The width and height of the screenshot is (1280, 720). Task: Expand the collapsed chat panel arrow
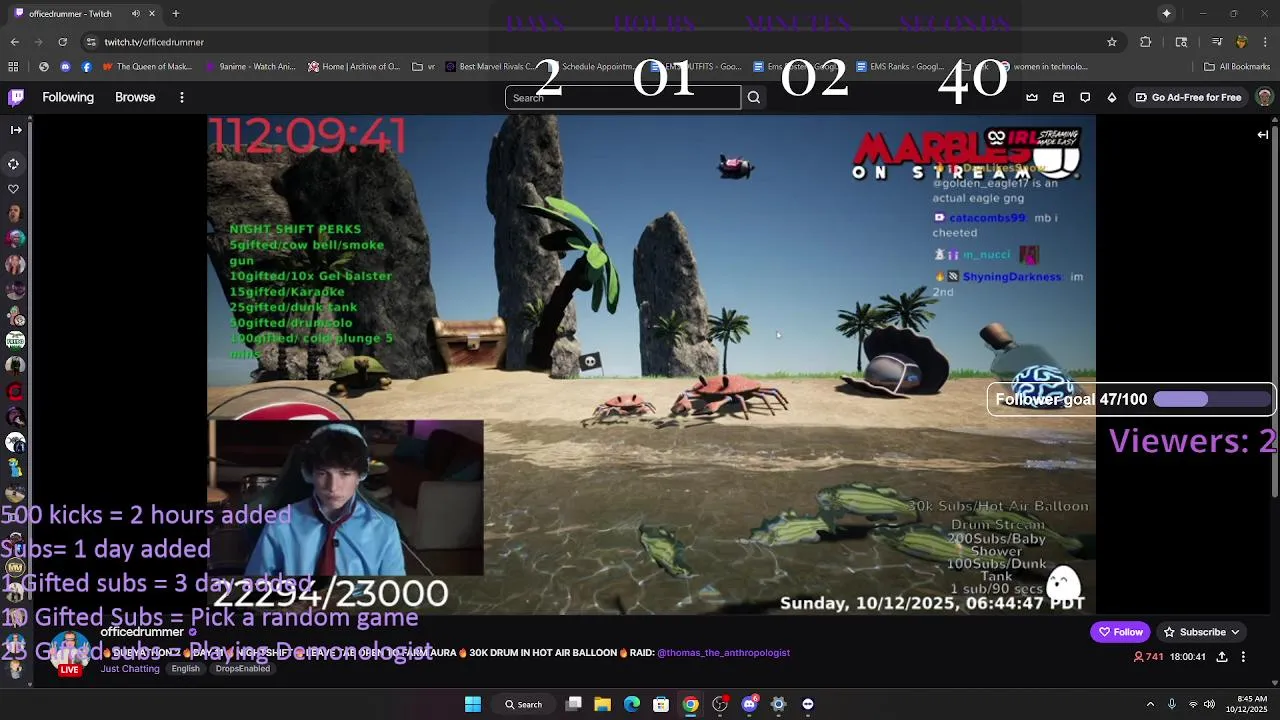click(x=1263, y=135)
